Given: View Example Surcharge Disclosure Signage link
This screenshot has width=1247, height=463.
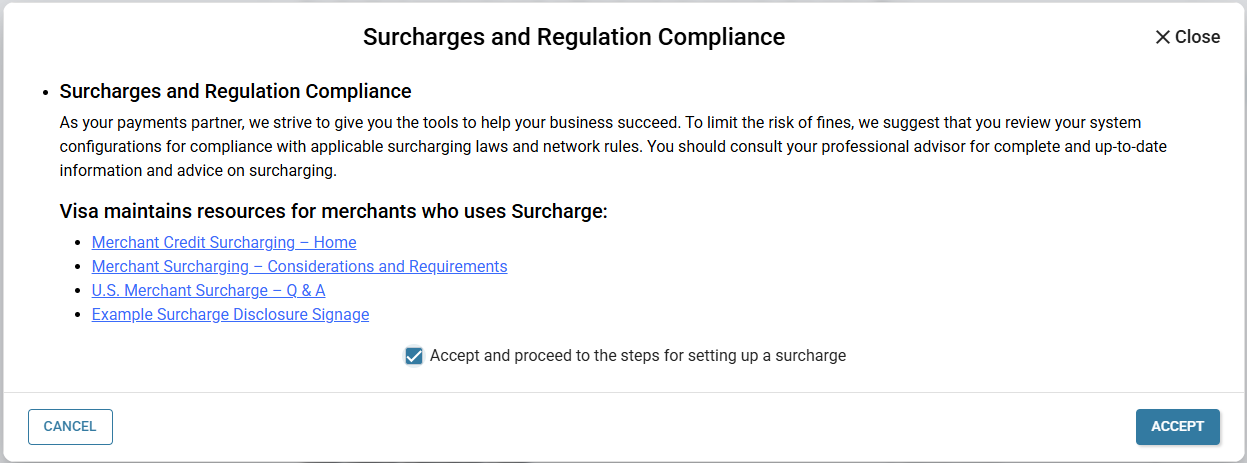Looking at the screenshot, I should (230, 315).
